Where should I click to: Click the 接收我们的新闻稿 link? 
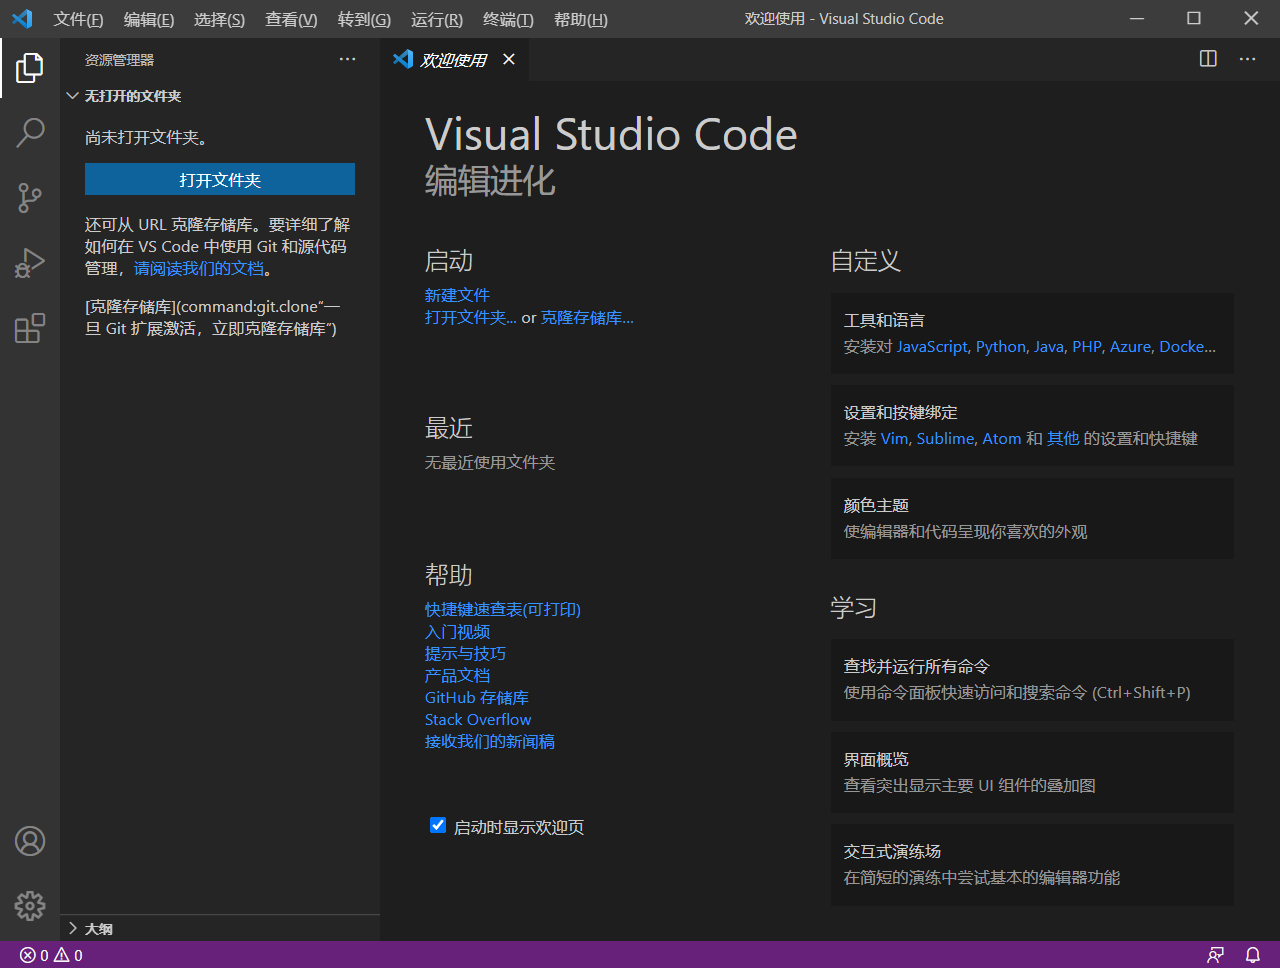click(490, 741)
